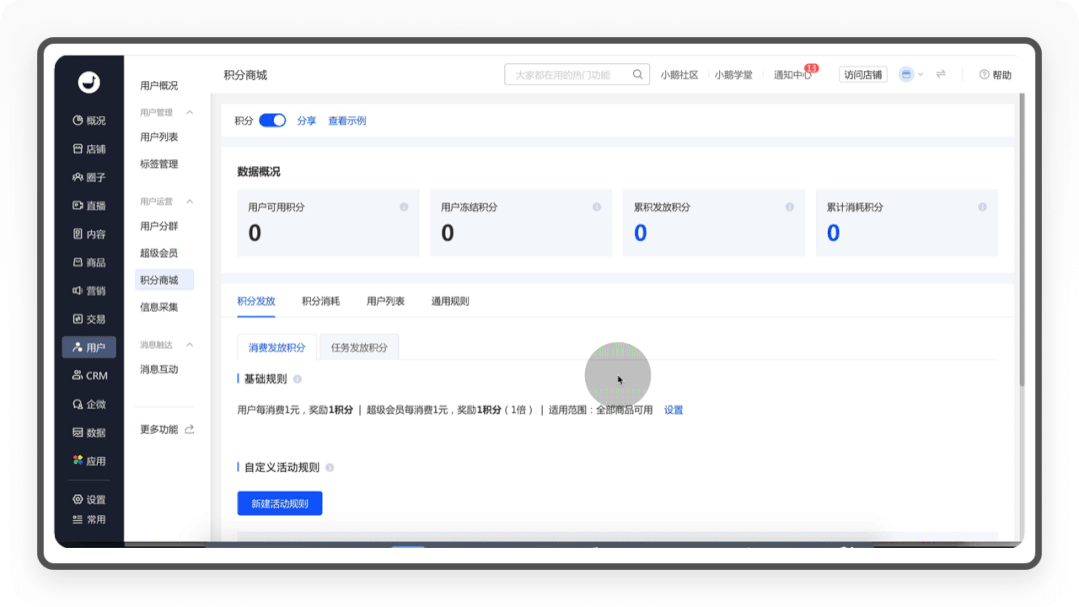
Task: Open the 小鹅学堂 link
Action: tap(734, 74)
